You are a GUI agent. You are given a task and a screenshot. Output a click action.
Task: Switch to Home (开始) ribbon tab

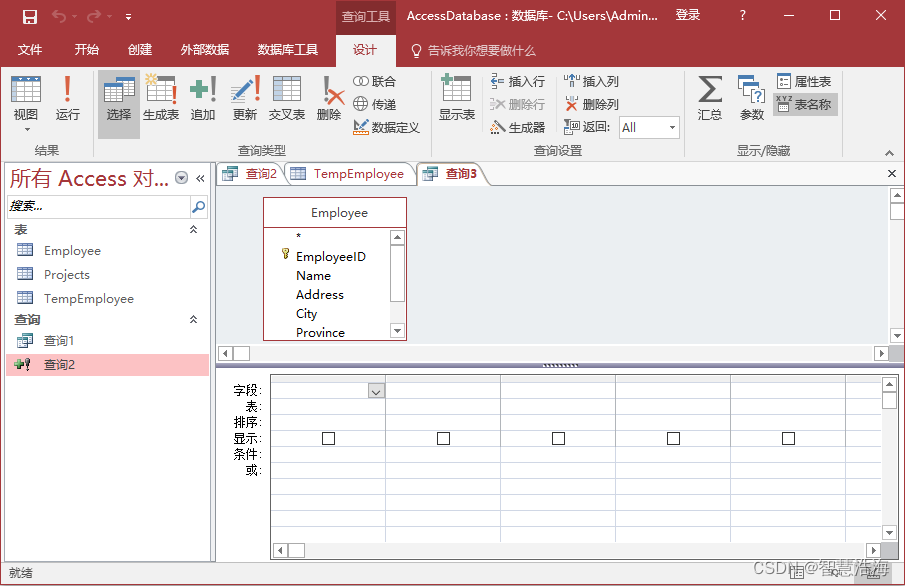(87, 50)
